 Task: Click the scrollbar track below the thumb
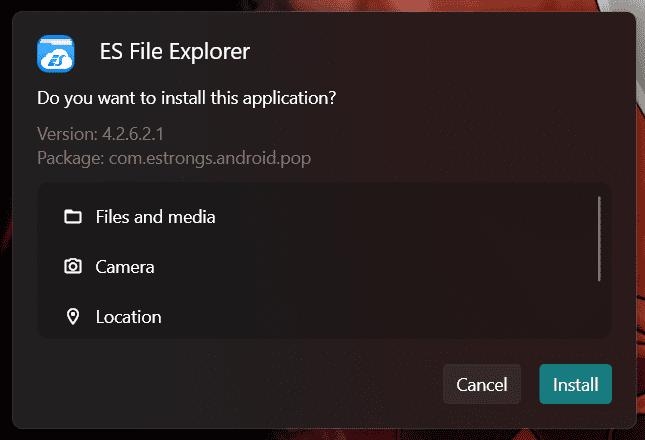(599, 310)
